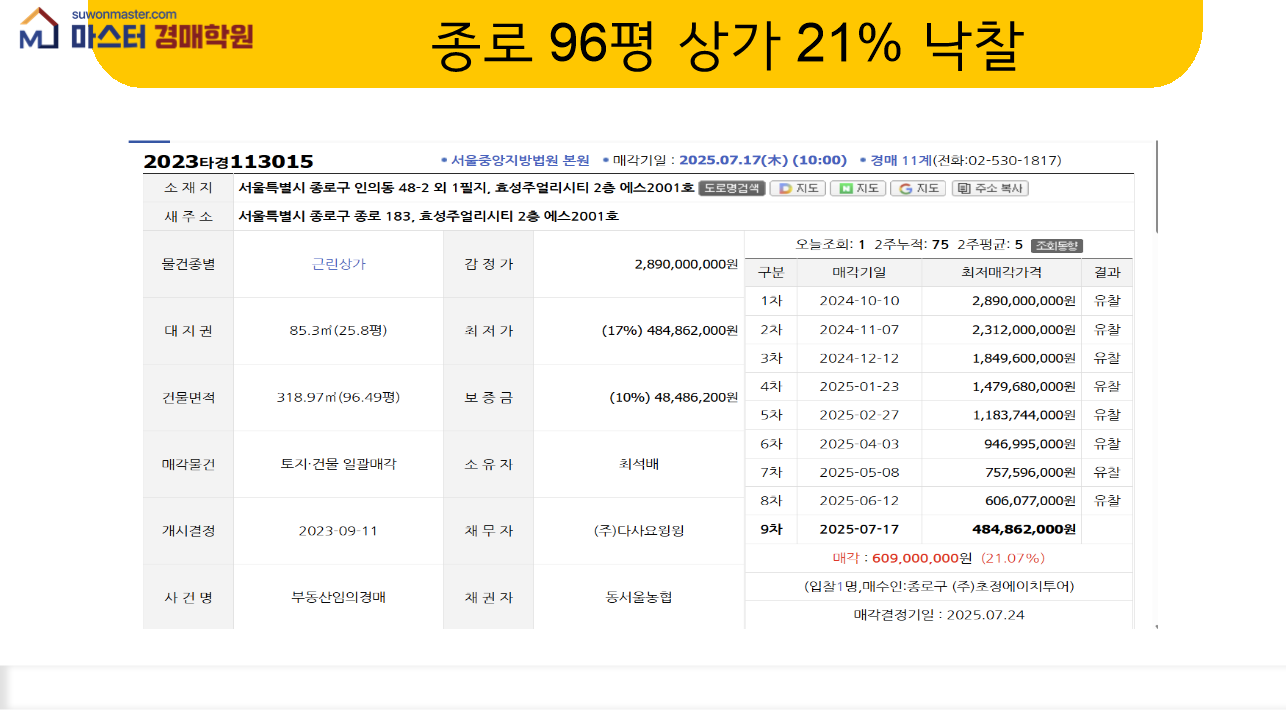Click the debtor (주)다사요잉잉
Viewport: 1286px width, 722px height.
click(639, 530)
